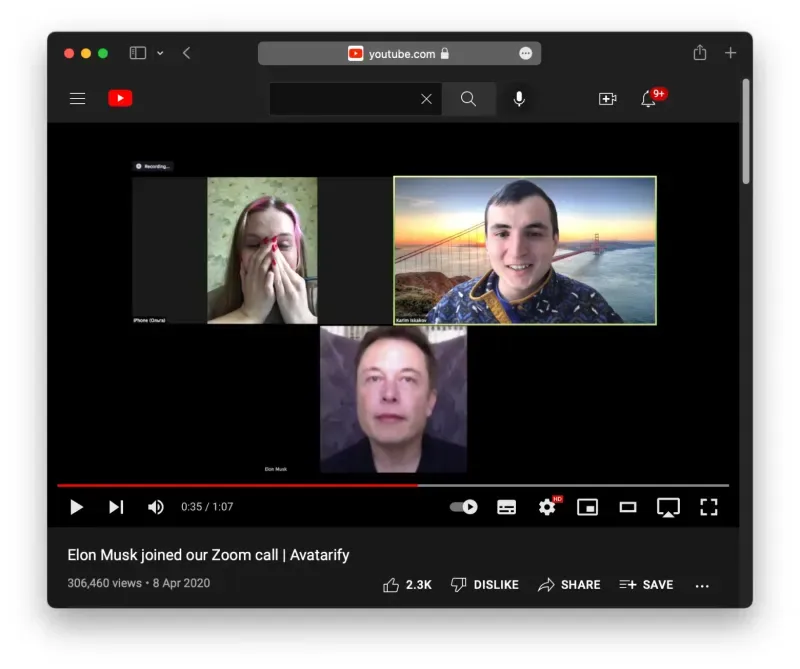800x669 pixels.
Task: Open more actions three-dot menu below the video
Action: coord(702,586)
